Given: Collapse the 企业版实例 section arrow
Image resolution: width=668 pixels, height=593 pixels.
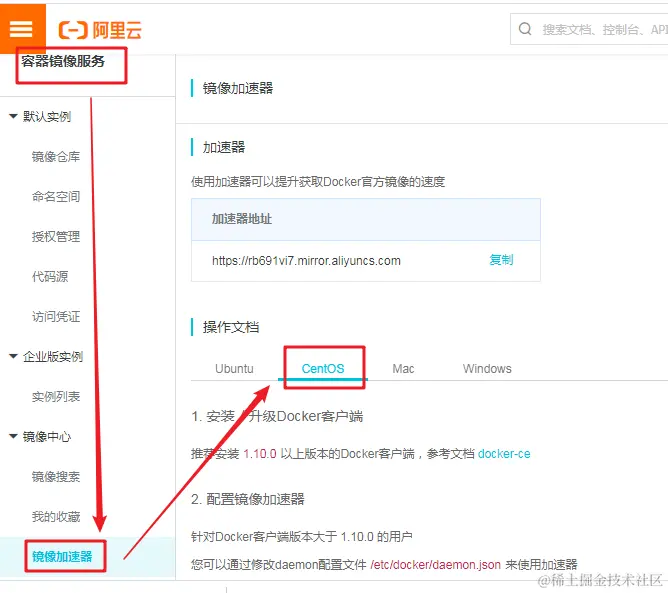Looking at the screenshot, I should 13,356.
